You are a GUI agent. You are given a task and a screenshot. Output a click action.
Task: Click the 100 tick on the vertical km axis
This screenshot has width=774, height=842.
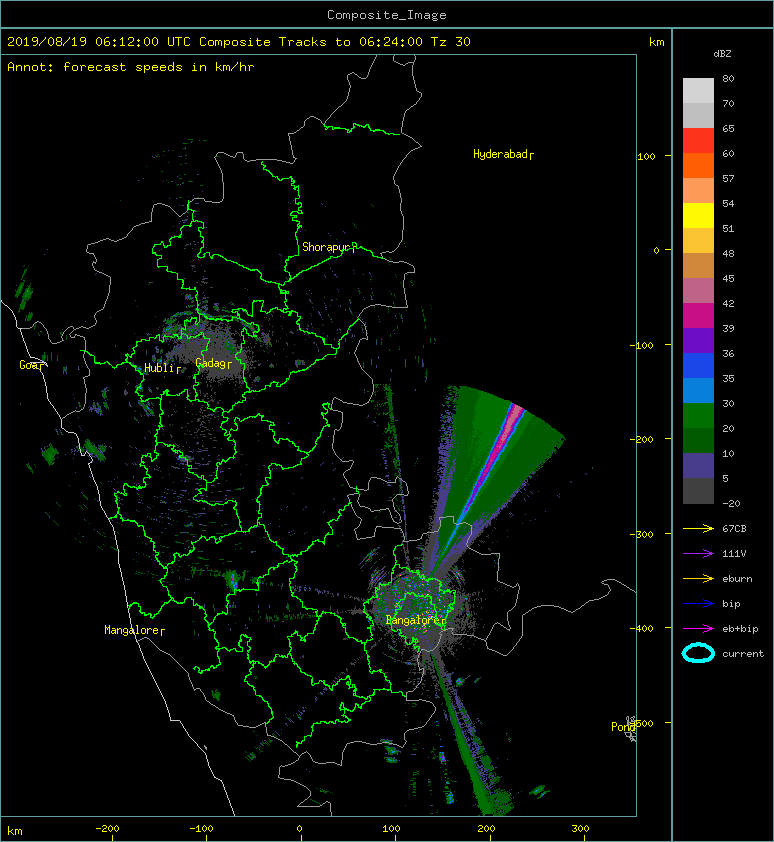tap(646, 156)
